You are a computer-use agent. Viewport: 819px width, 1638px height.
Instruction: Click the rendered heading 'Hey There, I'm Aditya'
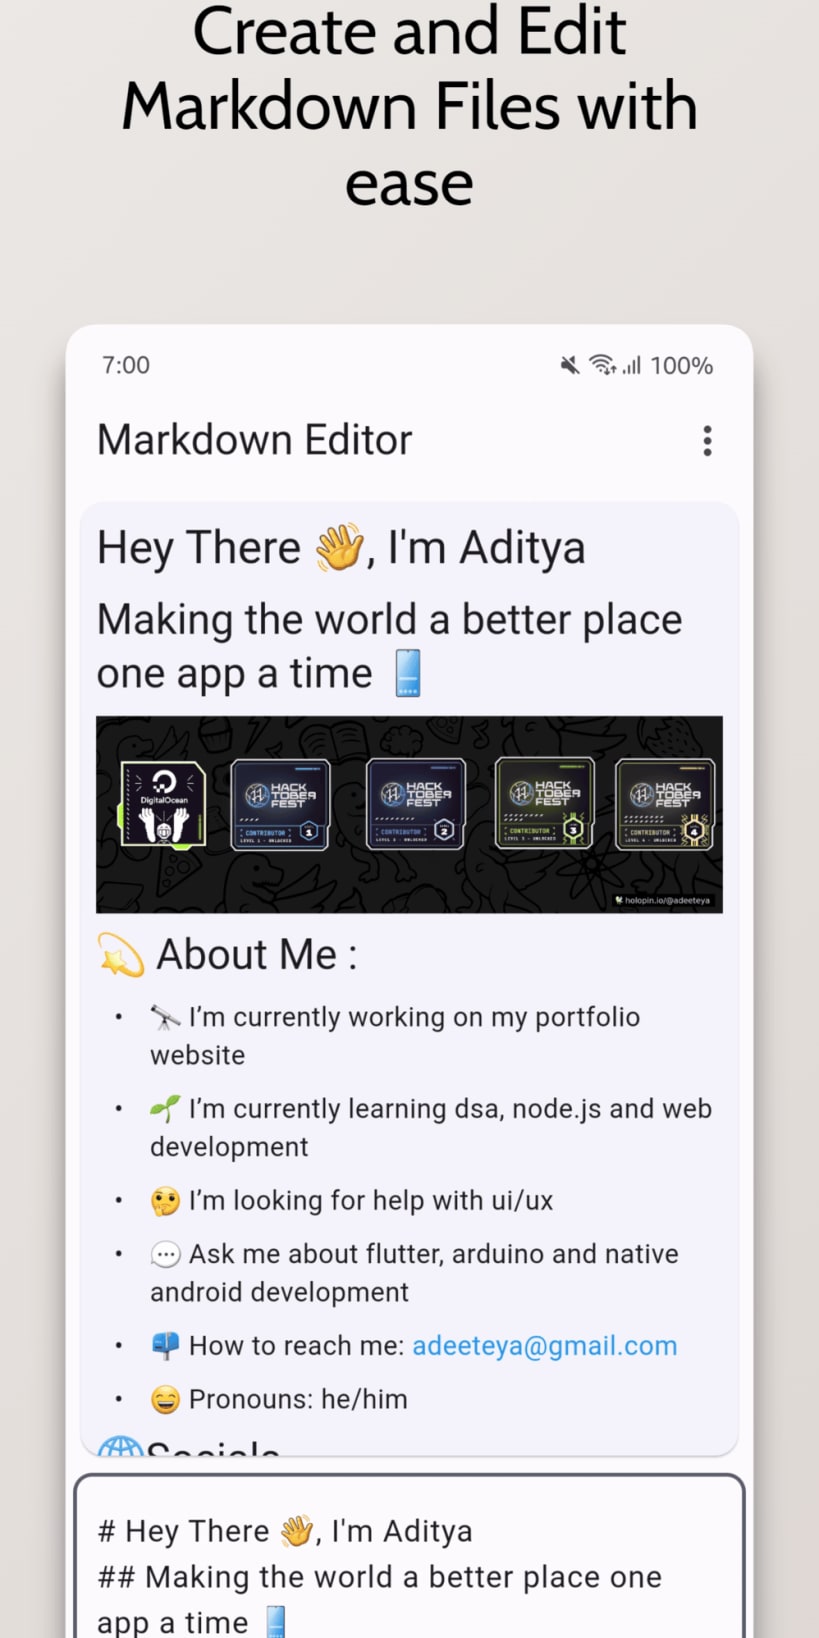click(341, 548)
